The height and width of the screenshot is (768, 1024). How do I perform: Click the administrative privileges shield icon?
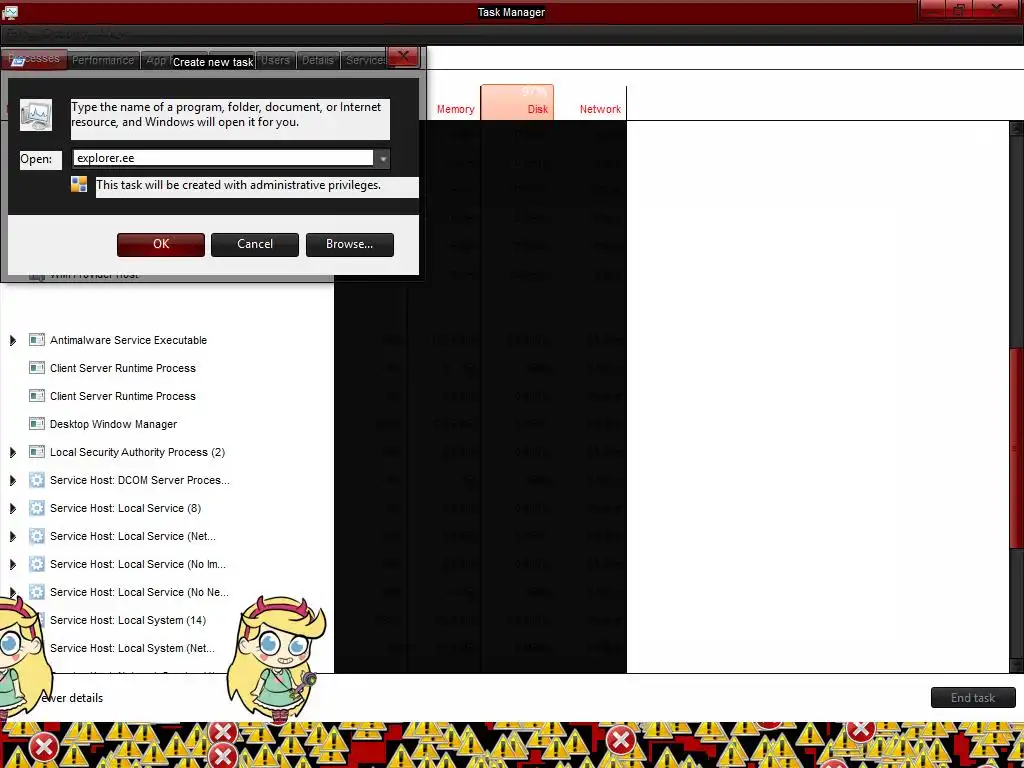[x=79, y=185]
